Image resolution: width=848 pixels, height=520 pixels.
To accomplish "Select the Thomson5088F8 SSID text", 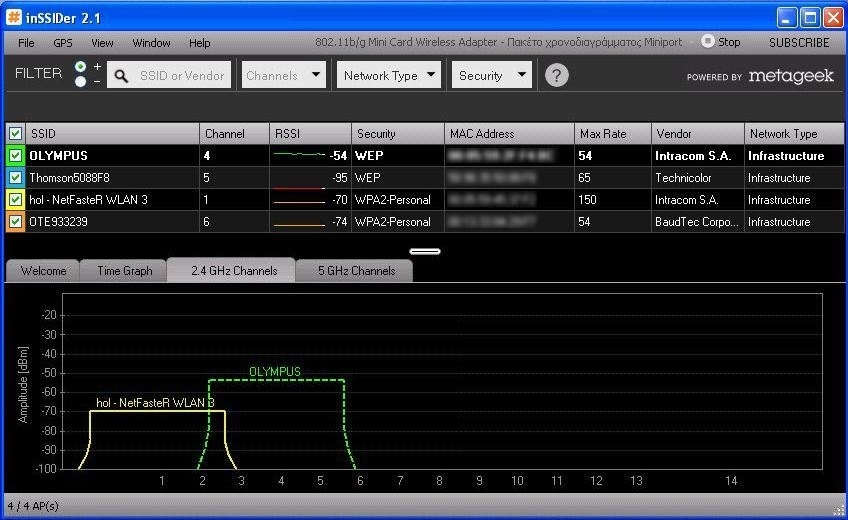I will pos(69,178).
